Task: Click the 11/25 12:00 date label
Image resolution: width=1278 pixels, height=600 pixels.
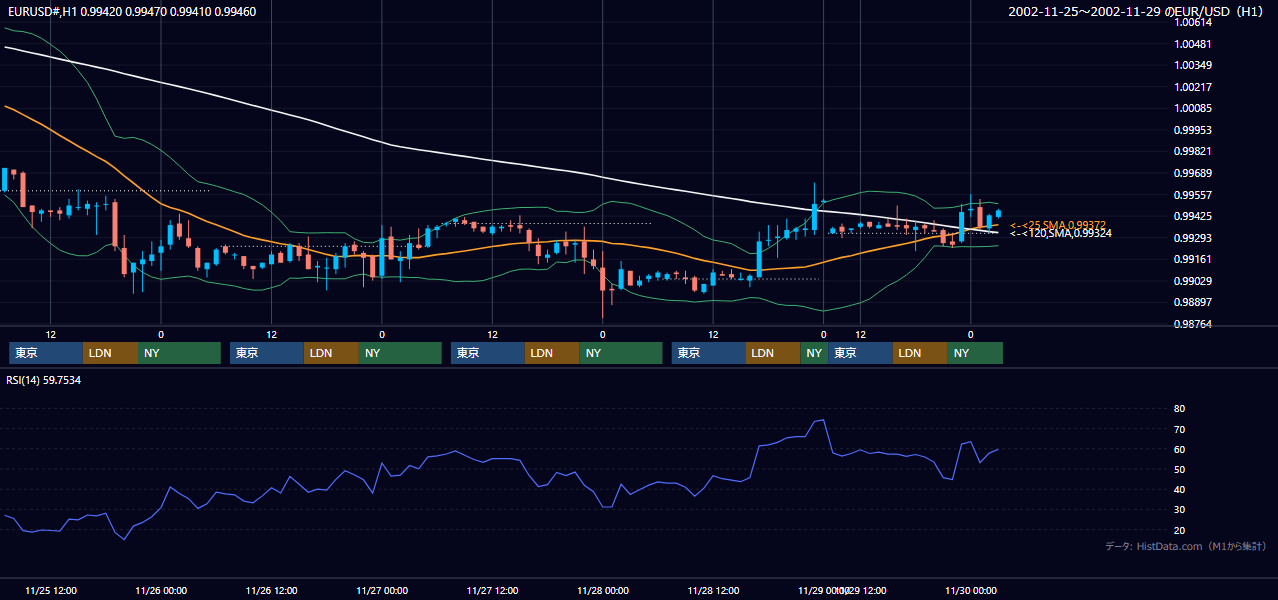Action: pos(51,590)
